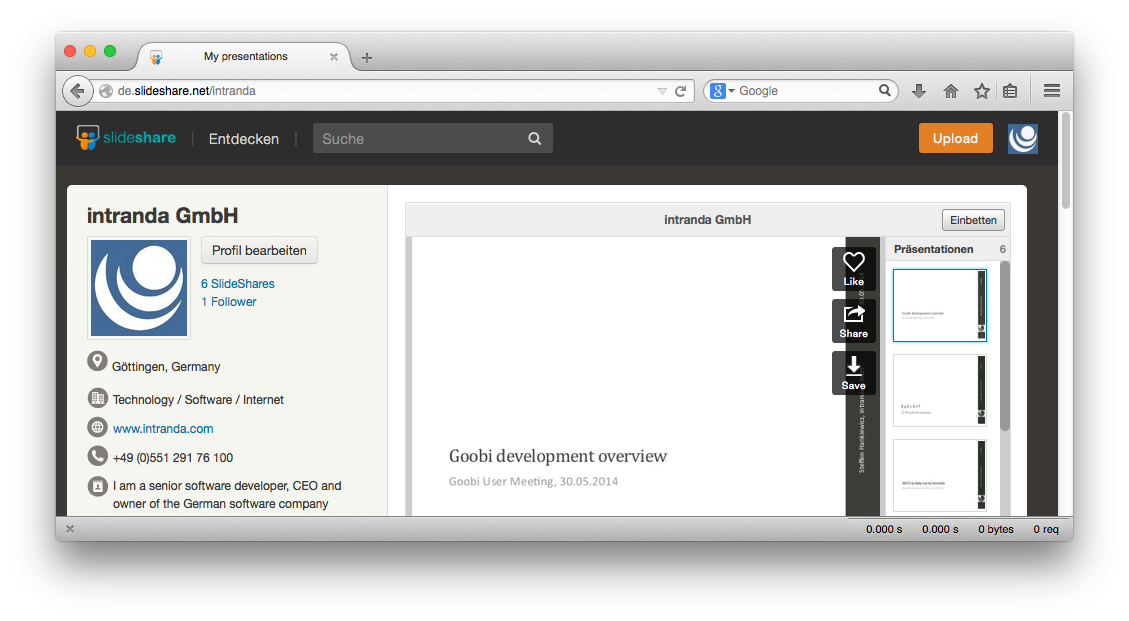The height and width of the screenshot is (621, 1129).
Task: Go to the browser home page icon
Action: tap(950, 91)
